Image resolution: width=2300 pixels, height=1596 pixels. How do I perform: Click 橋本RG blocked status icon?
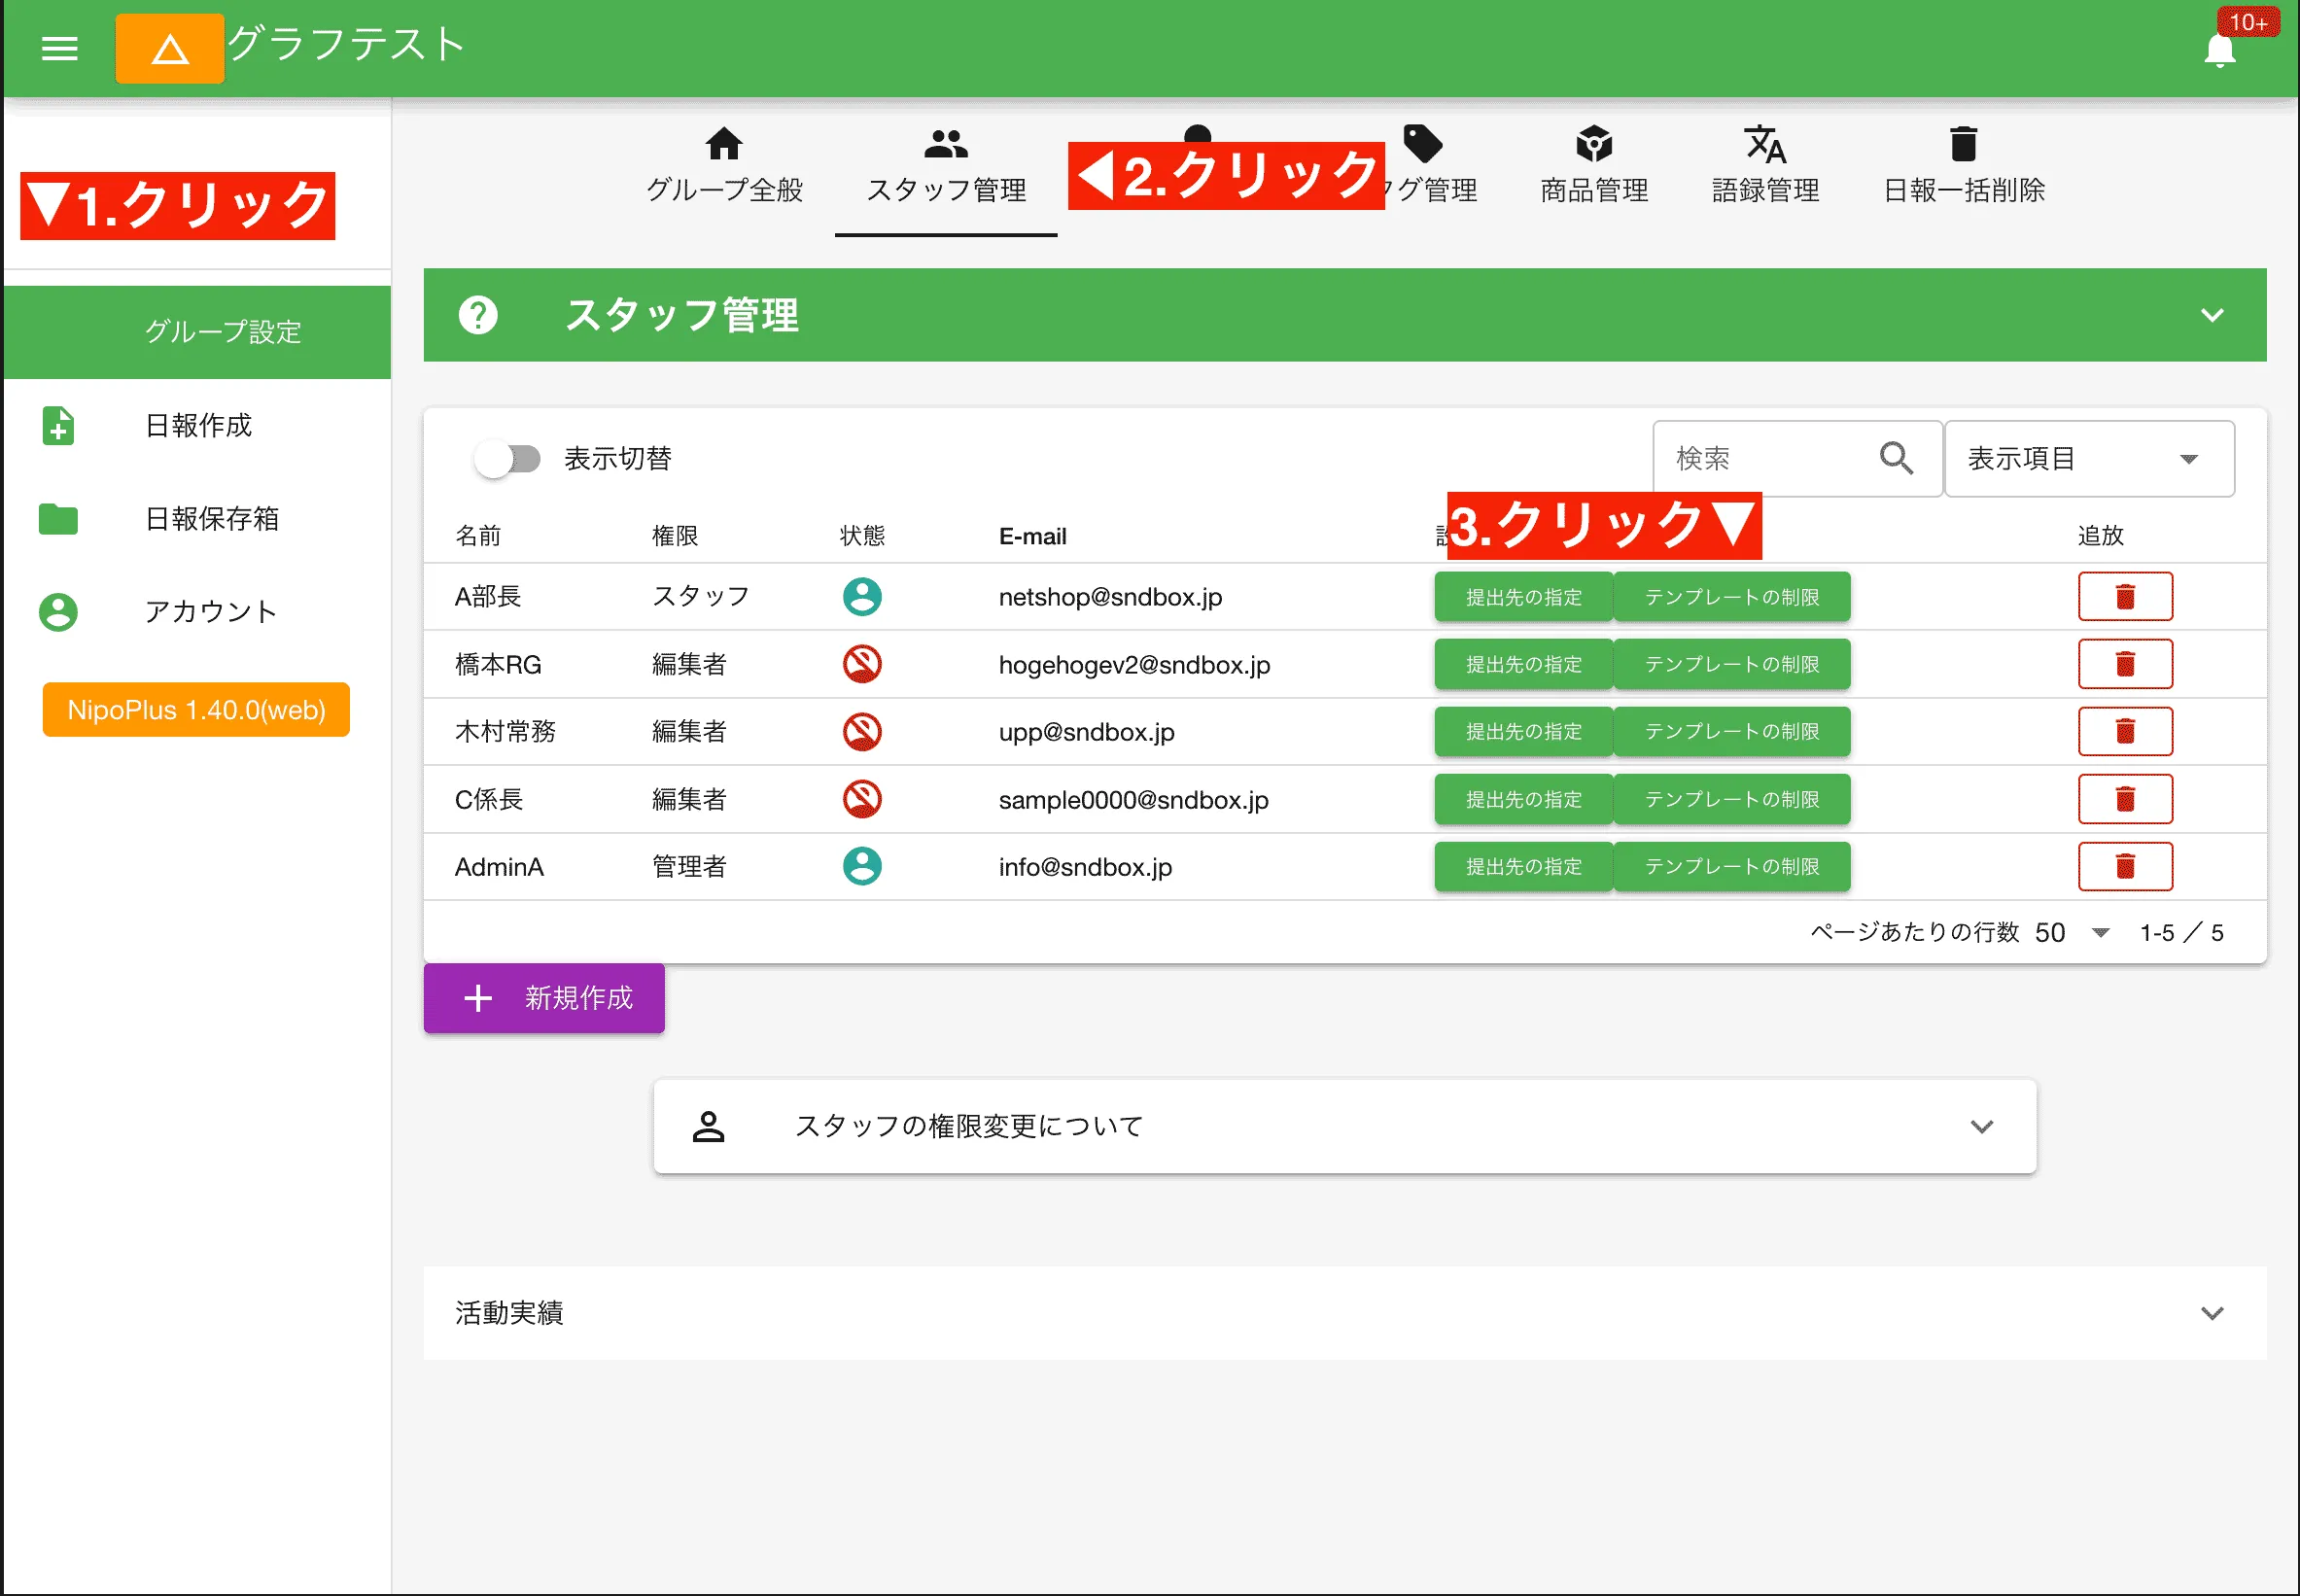coord(862,664)
